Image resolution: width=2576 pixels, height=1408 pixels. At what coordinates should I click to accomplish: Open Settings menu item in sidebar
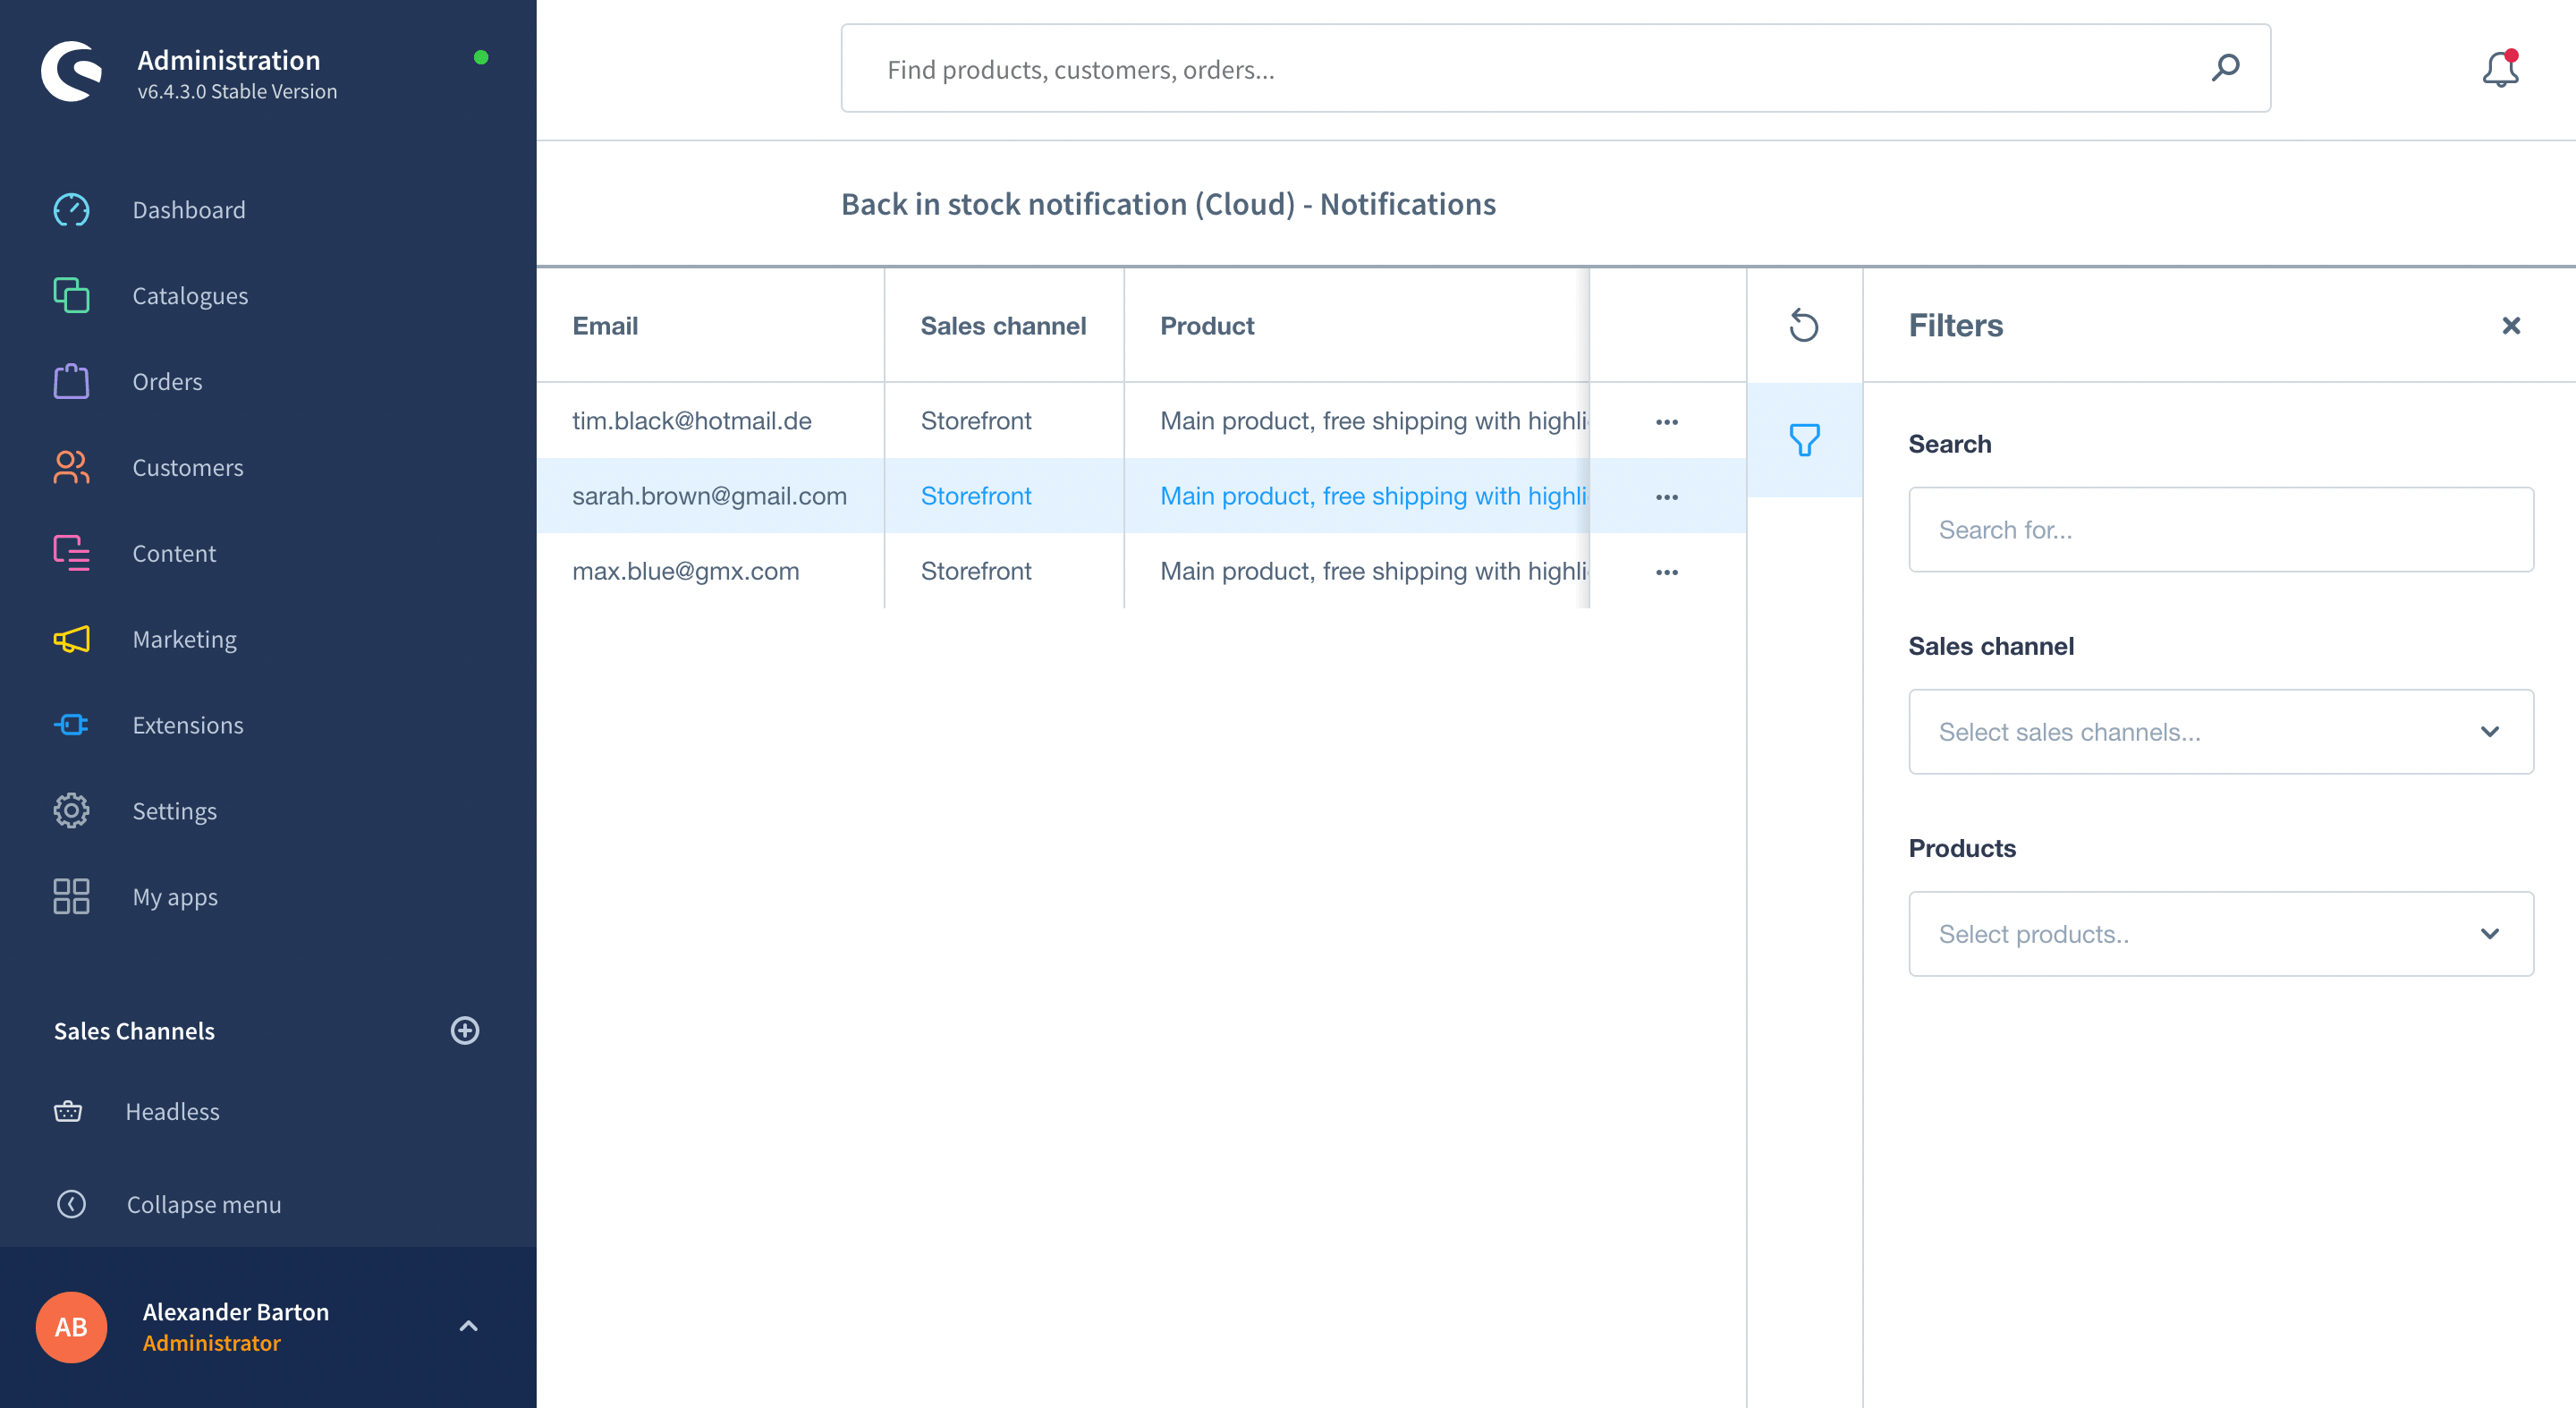click(172, 811)
